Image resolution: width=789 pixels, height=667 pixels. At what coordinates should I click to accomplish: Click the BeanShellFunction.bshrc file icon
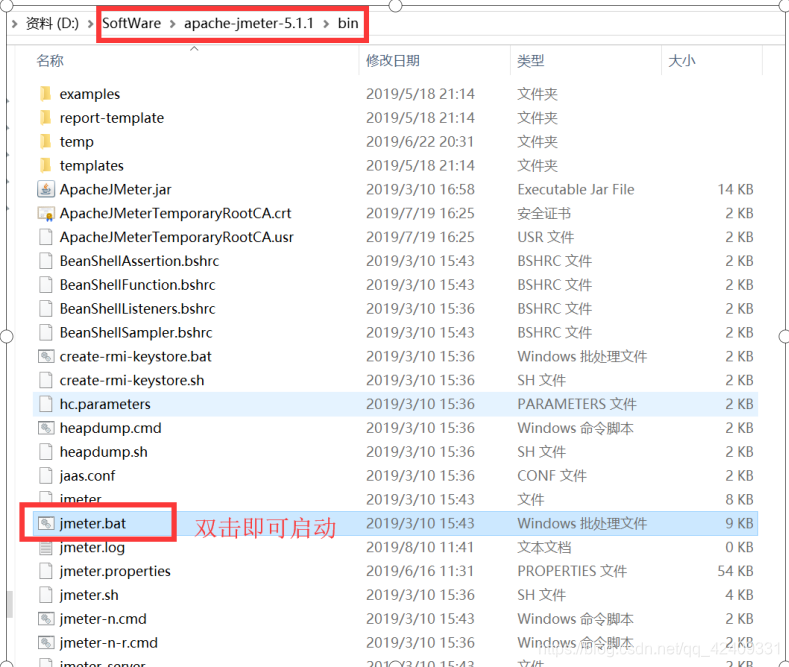pos(46,285)
